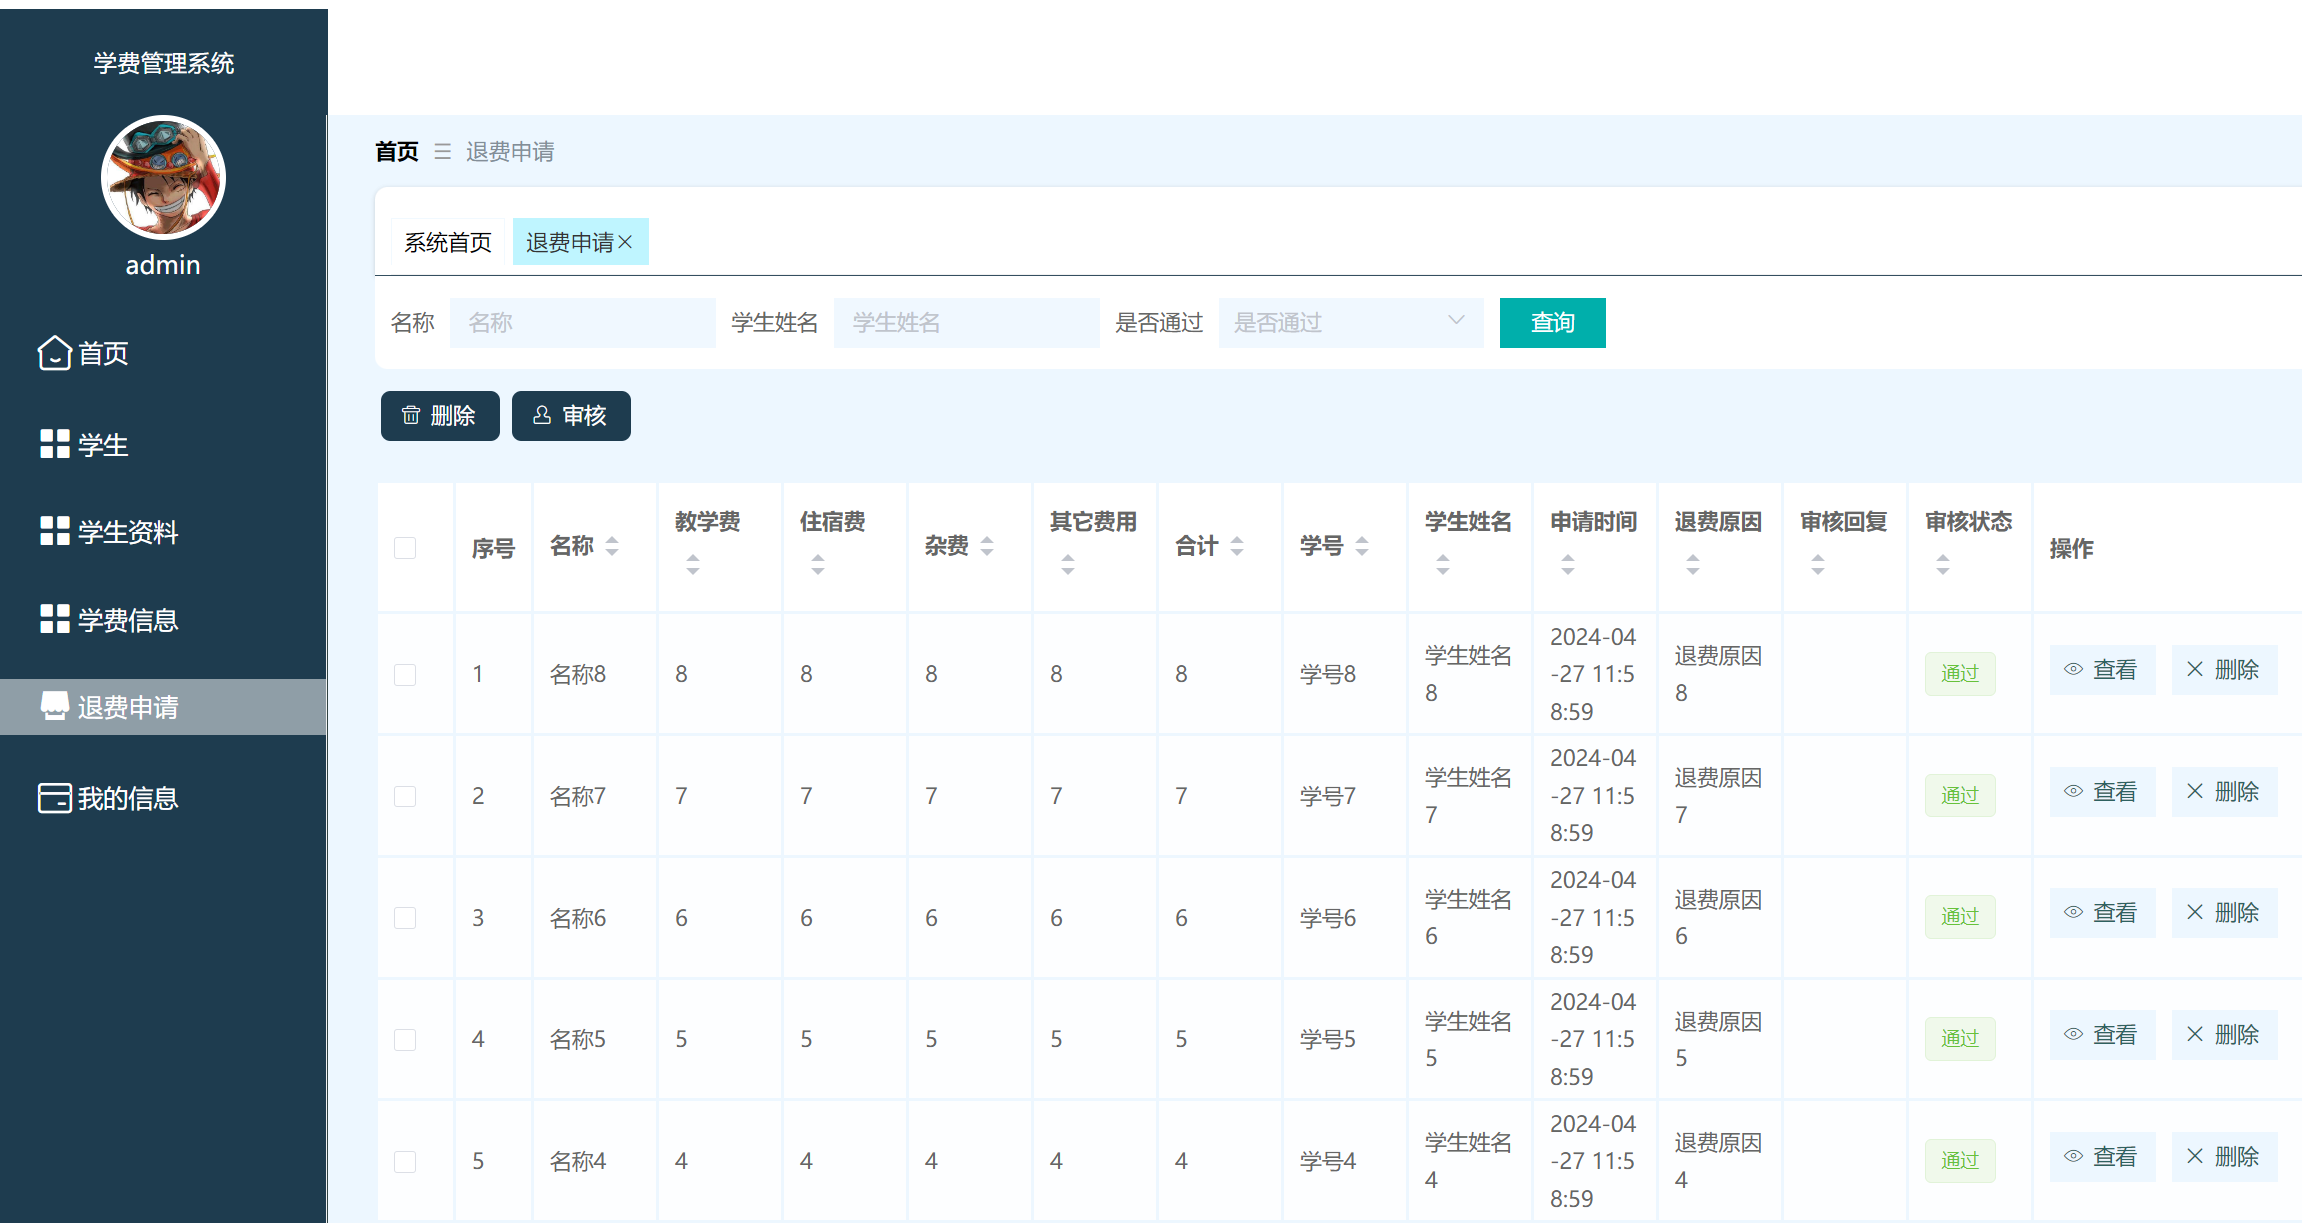
Task: Sort by the 审核回复 column arrows
Action: tap(1818, 564)
